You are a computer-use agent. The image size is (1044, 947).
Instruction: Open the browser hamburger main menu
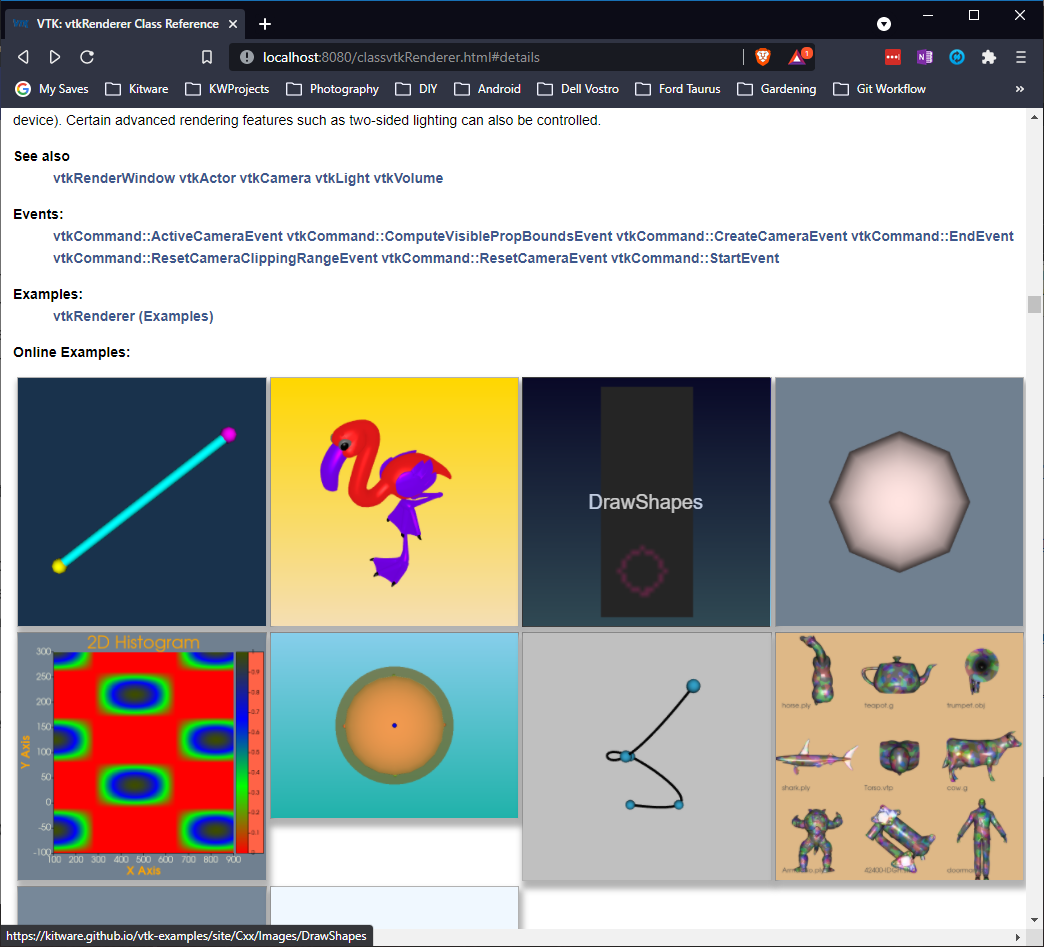[1021, 57]
